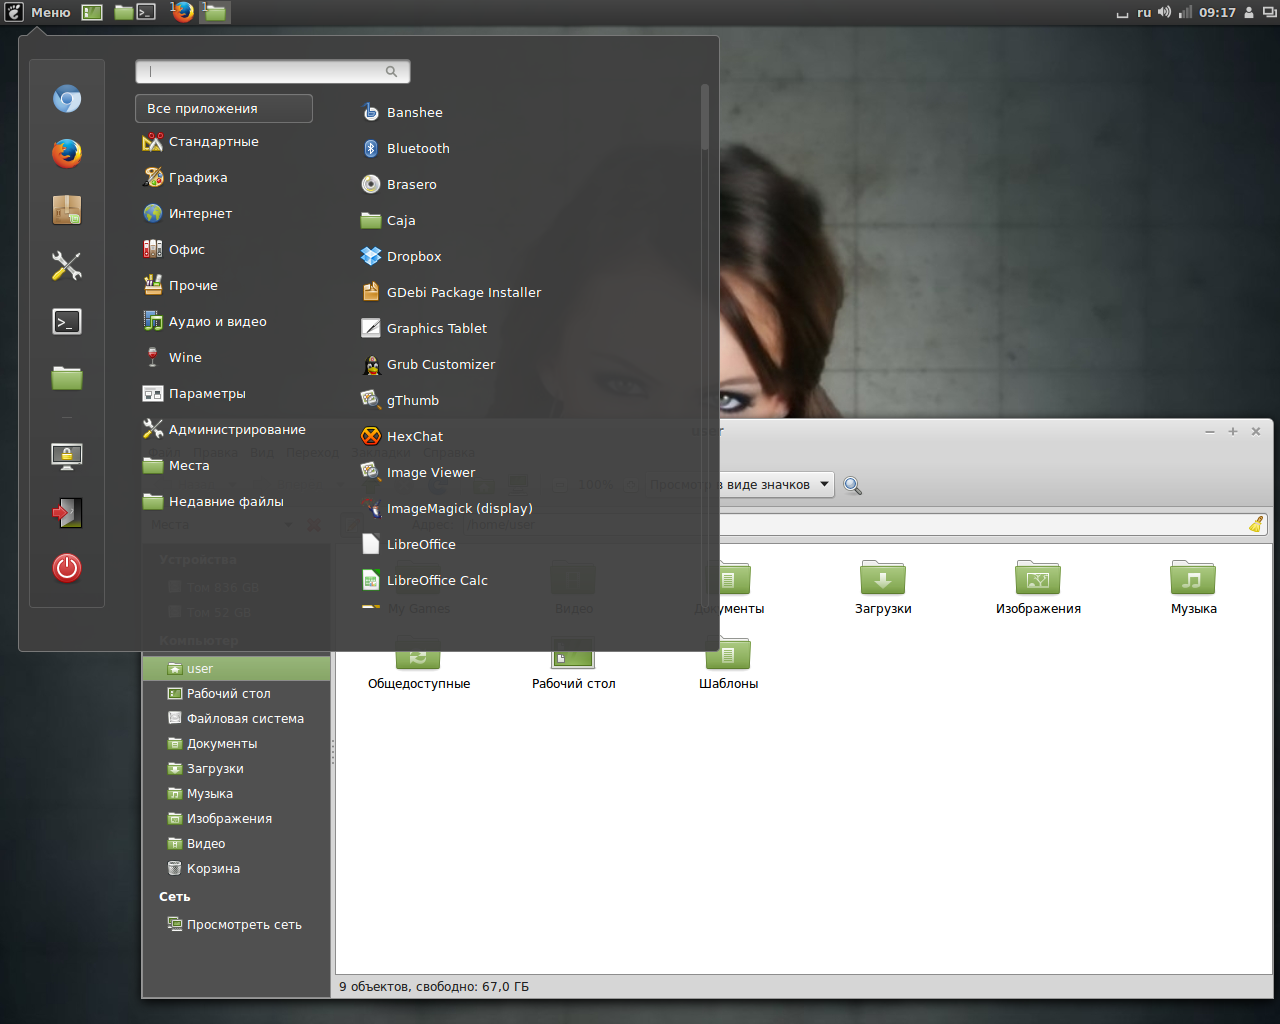
Task: Click the red shutdown power icon
Action: (67, 568)
